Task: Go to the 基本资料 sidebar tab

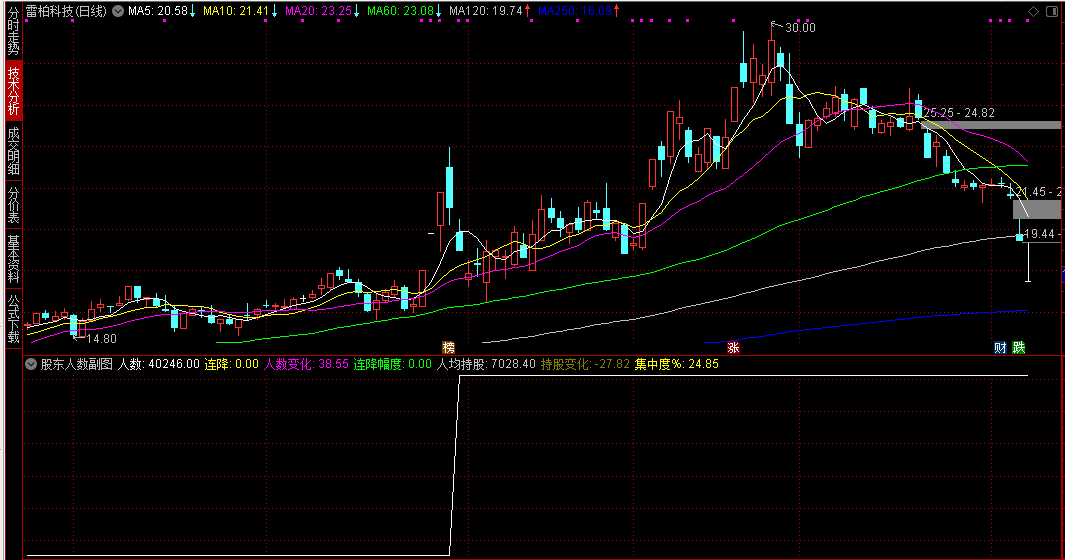Action: [13, 259]
